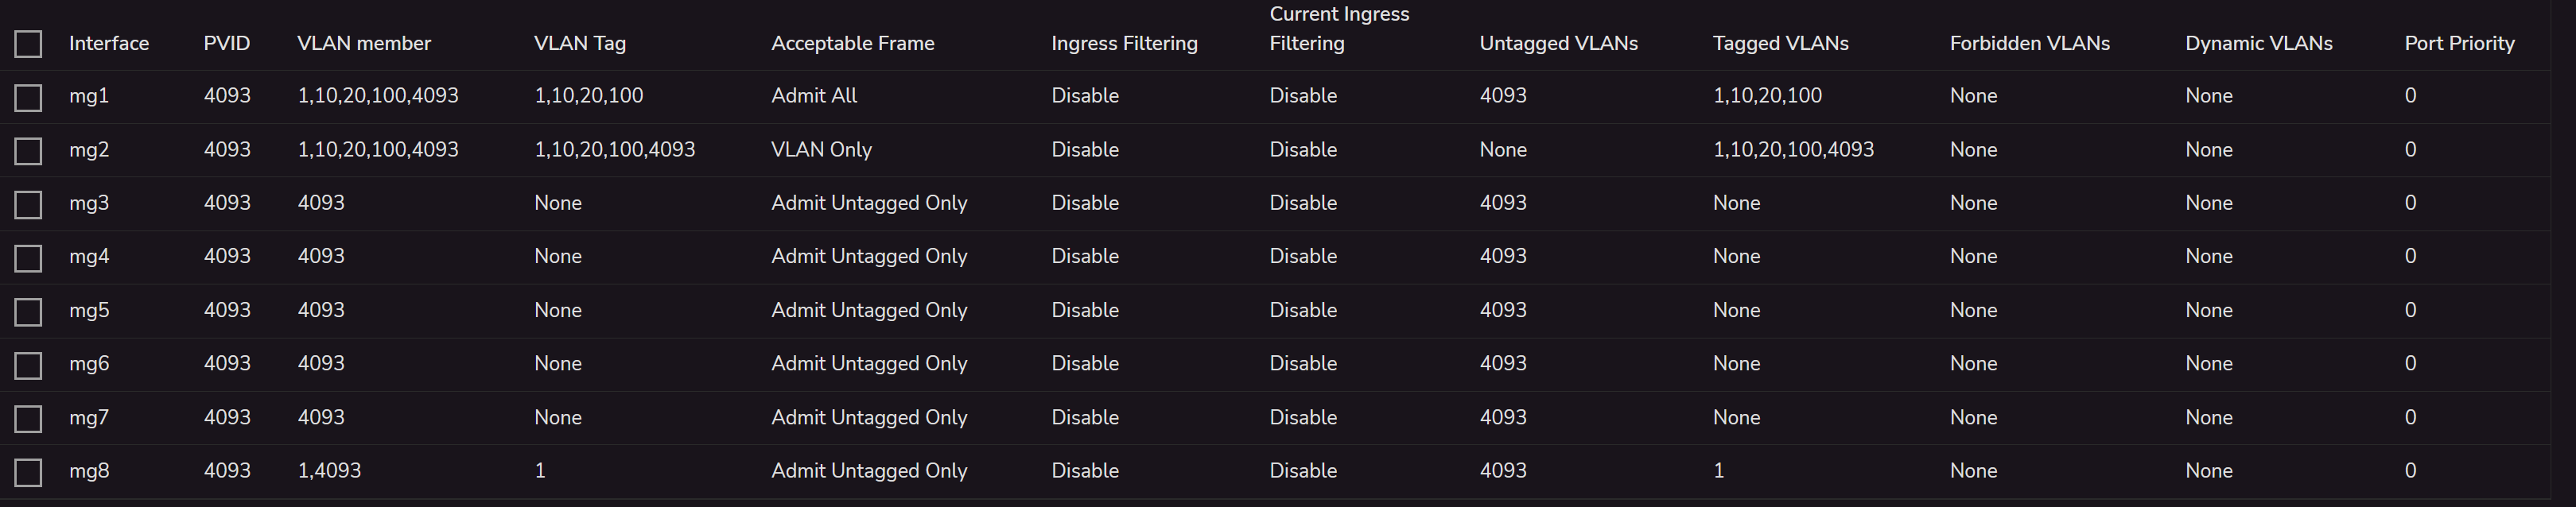Screen dimensions: 2576x507
Task: Select the mg1 row checkbox
Action: point(28,97)
